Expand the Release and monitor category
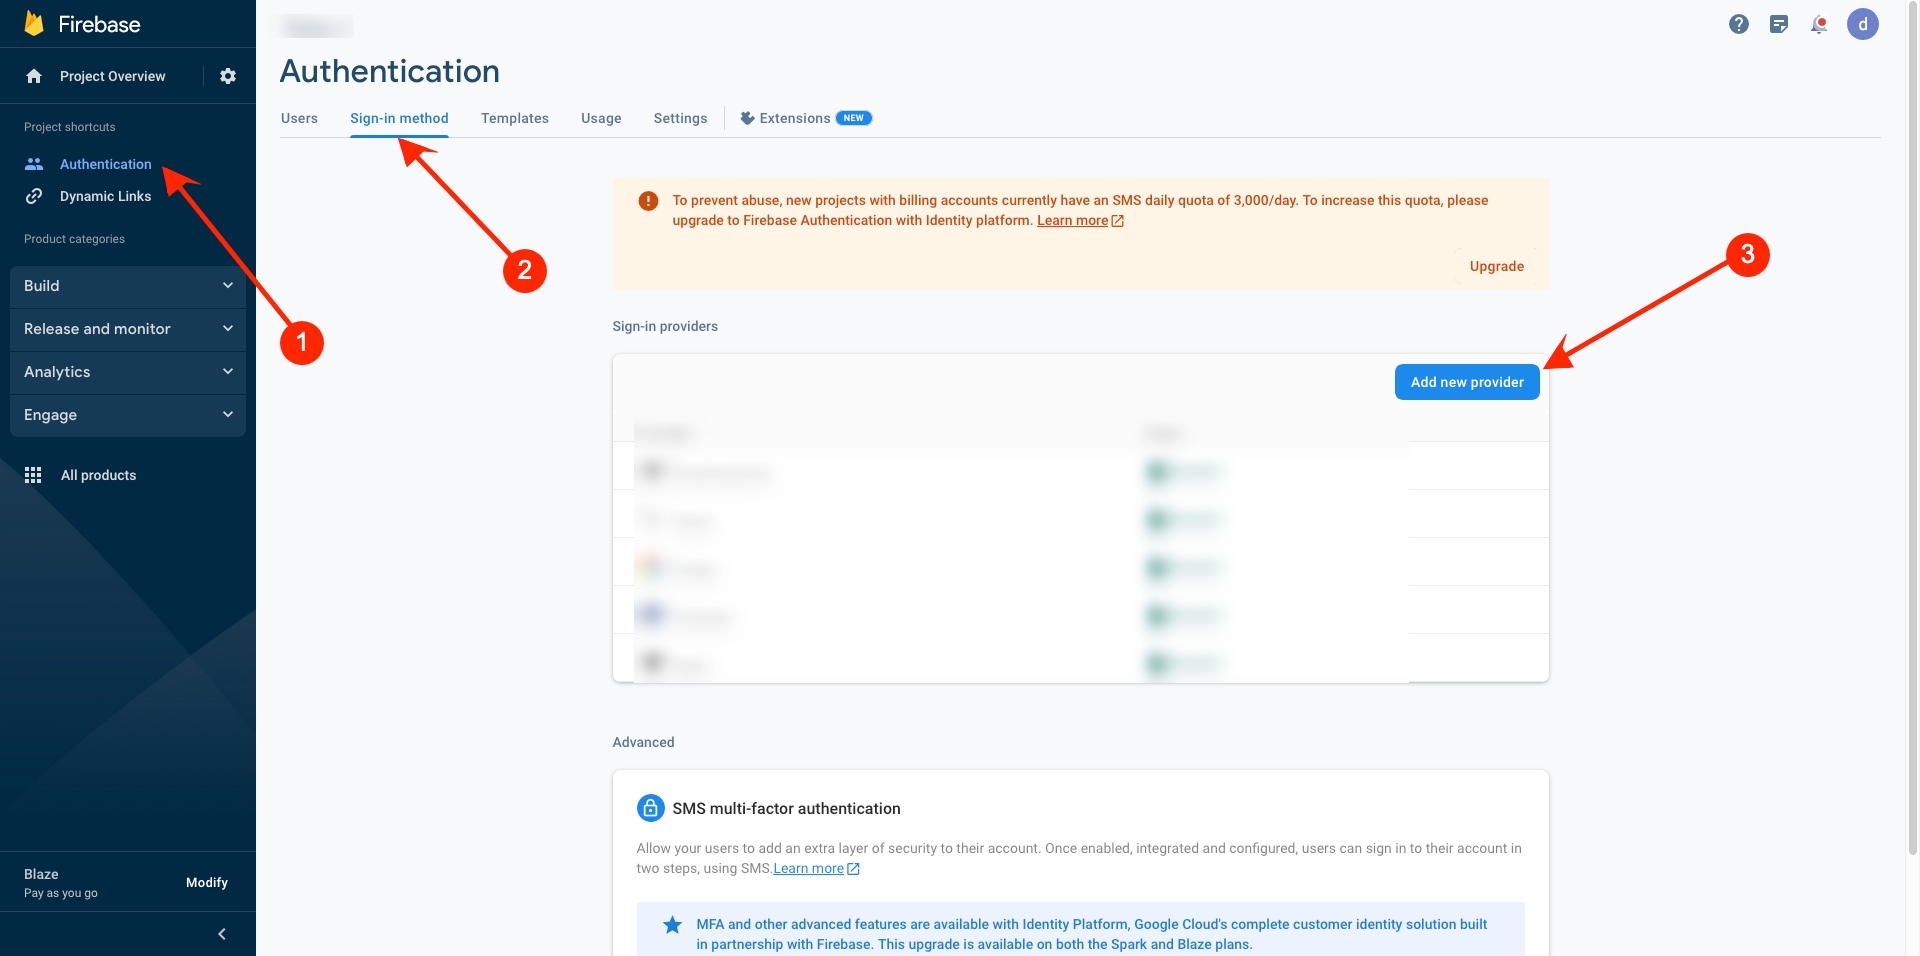The image size is (1920, 956). [x=127, y=329]
